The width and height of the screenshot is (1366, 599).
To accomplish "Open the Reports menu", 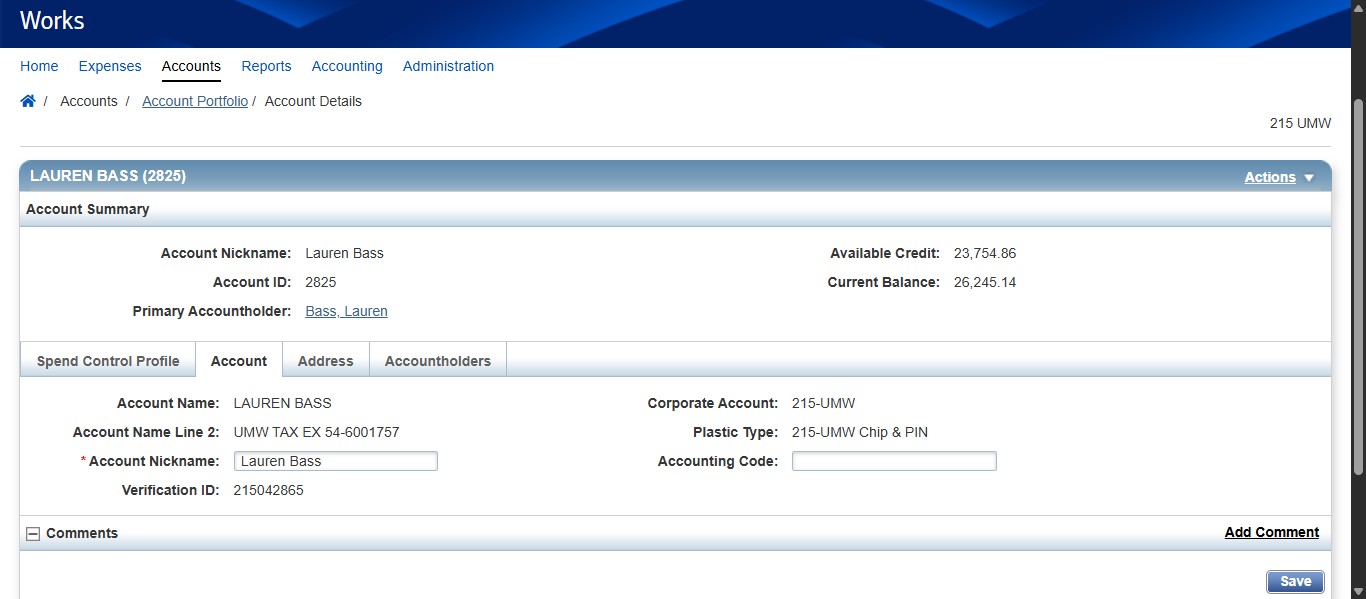I will [x=266, y=66].
